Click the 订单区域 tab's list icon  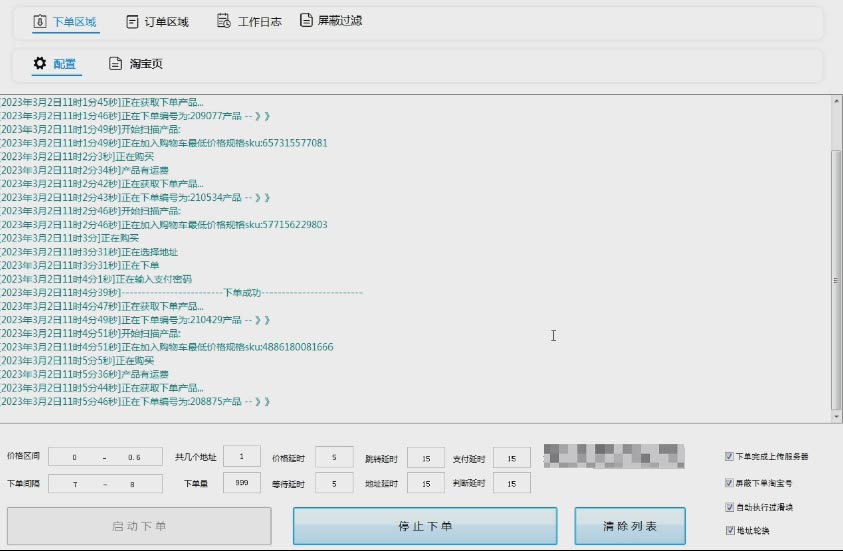132,22
